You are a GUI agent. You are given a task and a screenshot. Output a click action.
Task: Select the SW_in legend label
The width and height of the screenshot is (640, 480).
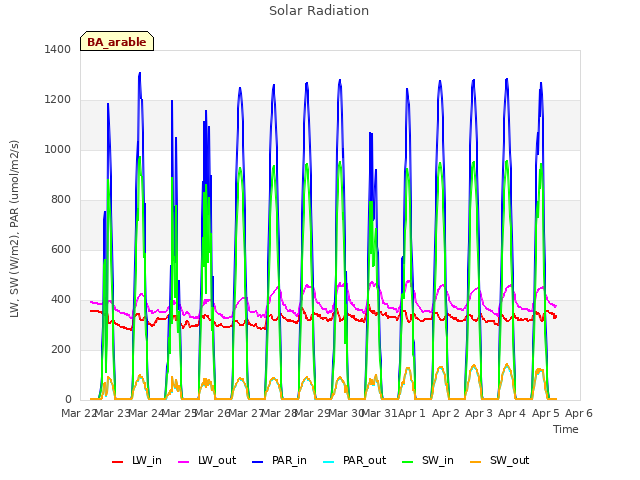pyautogui.click(x=438, y=460)
